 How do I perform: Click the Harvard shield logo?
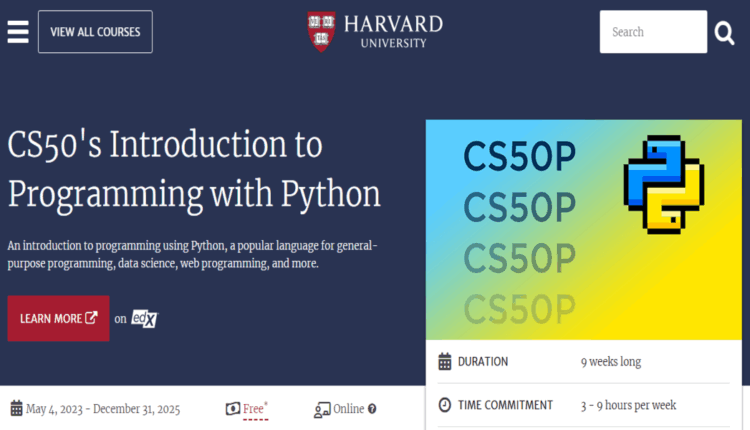point(322,30)
